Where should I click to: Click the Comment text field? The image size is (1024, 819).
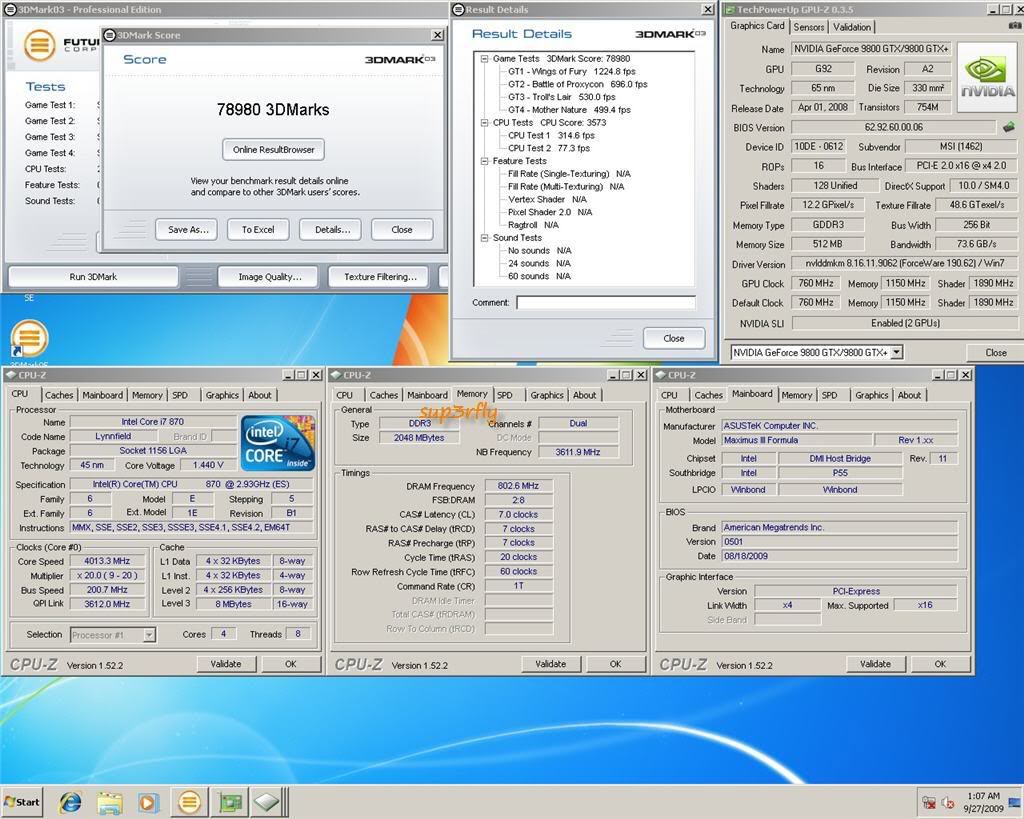point(606,302)
